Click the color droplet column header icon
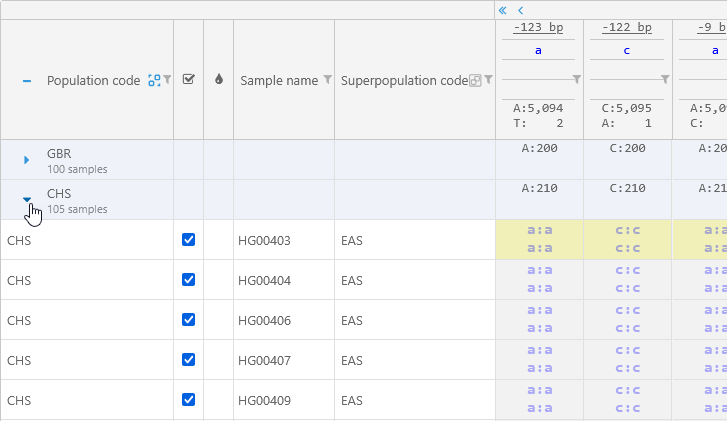 point(219,79)
